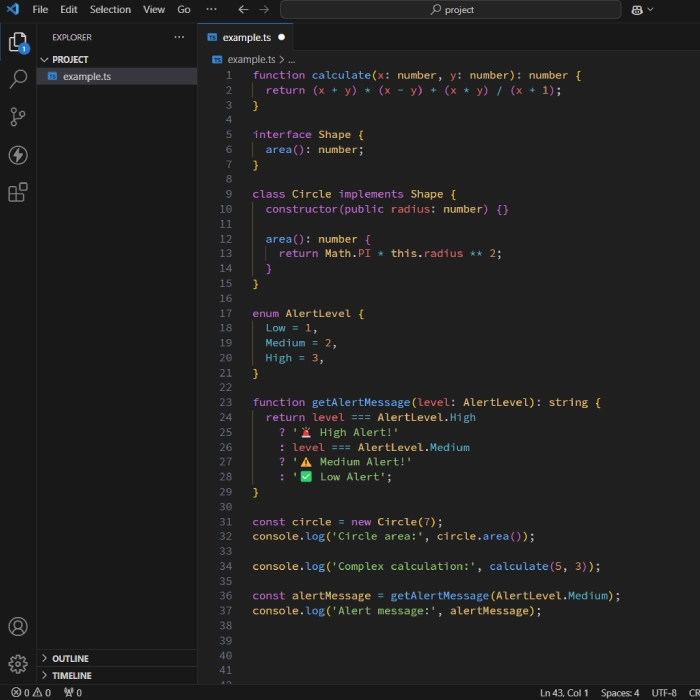Open the overflow menu ellipsis in menu bar

point(211,9)
